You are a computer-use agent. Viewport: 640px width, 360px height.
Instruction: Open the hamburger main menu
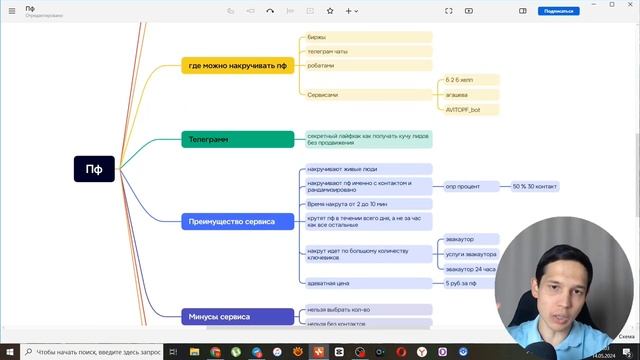(x=12, y=11)
